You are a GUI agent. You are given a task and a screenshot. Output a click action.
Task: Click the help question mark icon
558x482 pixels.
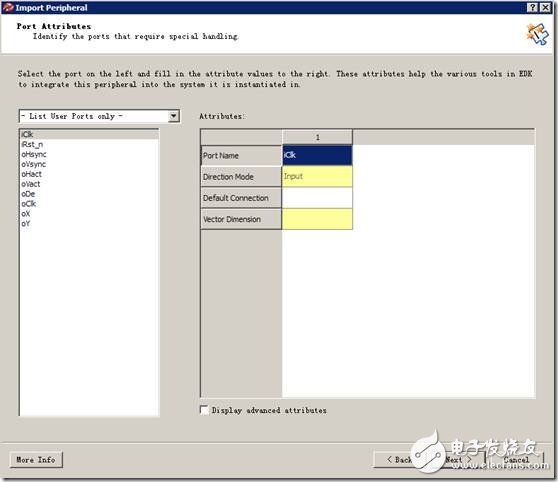pyautogui.click(x=532, y=7)
